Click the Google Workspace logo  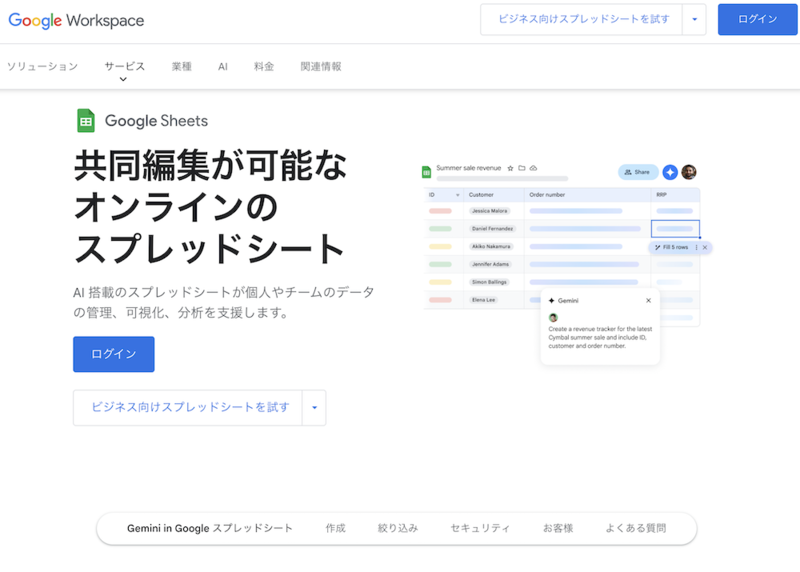tap(77, 20)
